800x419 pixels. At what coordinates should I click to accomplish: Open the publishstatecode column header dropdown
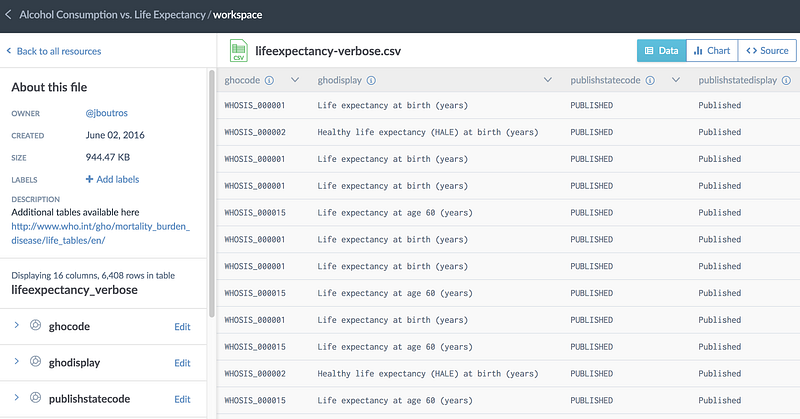pos(676,80)
